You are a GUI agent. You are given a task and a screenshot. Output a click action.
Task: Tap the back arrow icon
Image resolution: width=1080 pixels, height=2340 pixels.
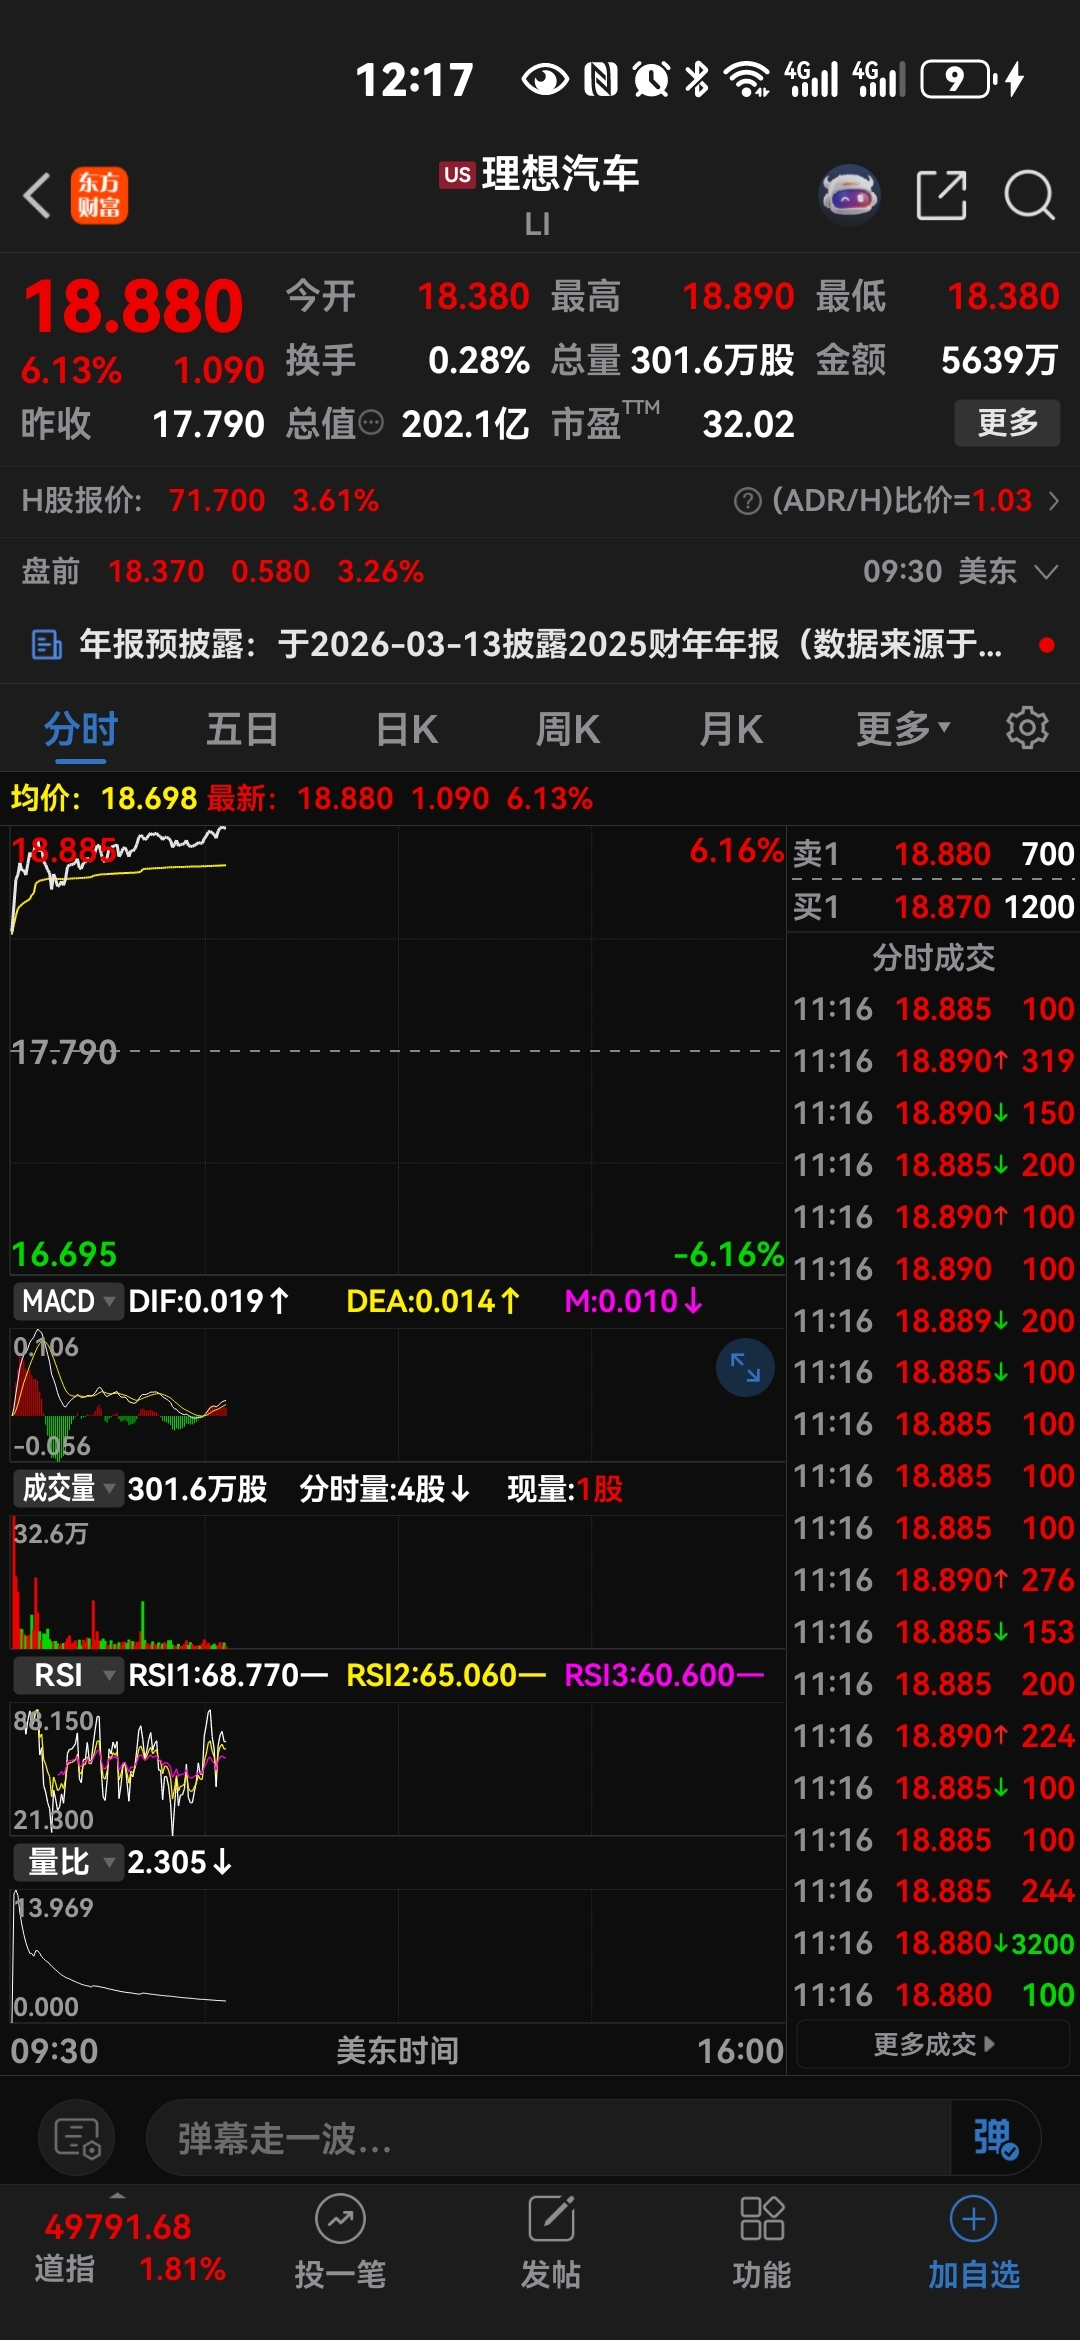(x=37, y=195)
